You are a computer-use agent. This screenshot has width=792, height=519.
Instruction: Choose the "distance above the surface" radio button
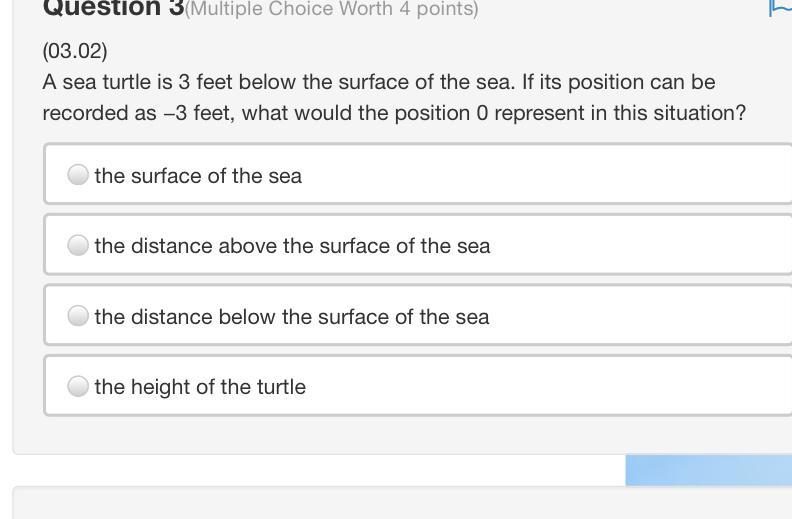pyautogui.click(x=78, y=245)
